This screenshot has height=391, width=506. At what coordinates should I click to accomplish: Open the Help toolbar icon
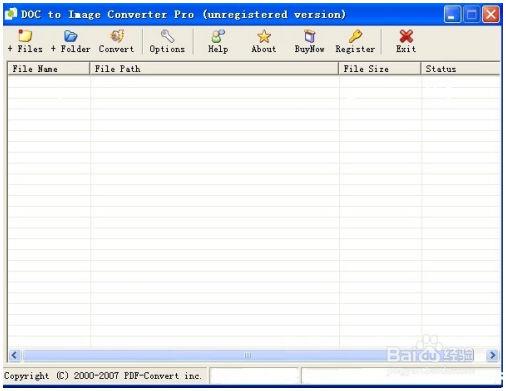[218, 36]
